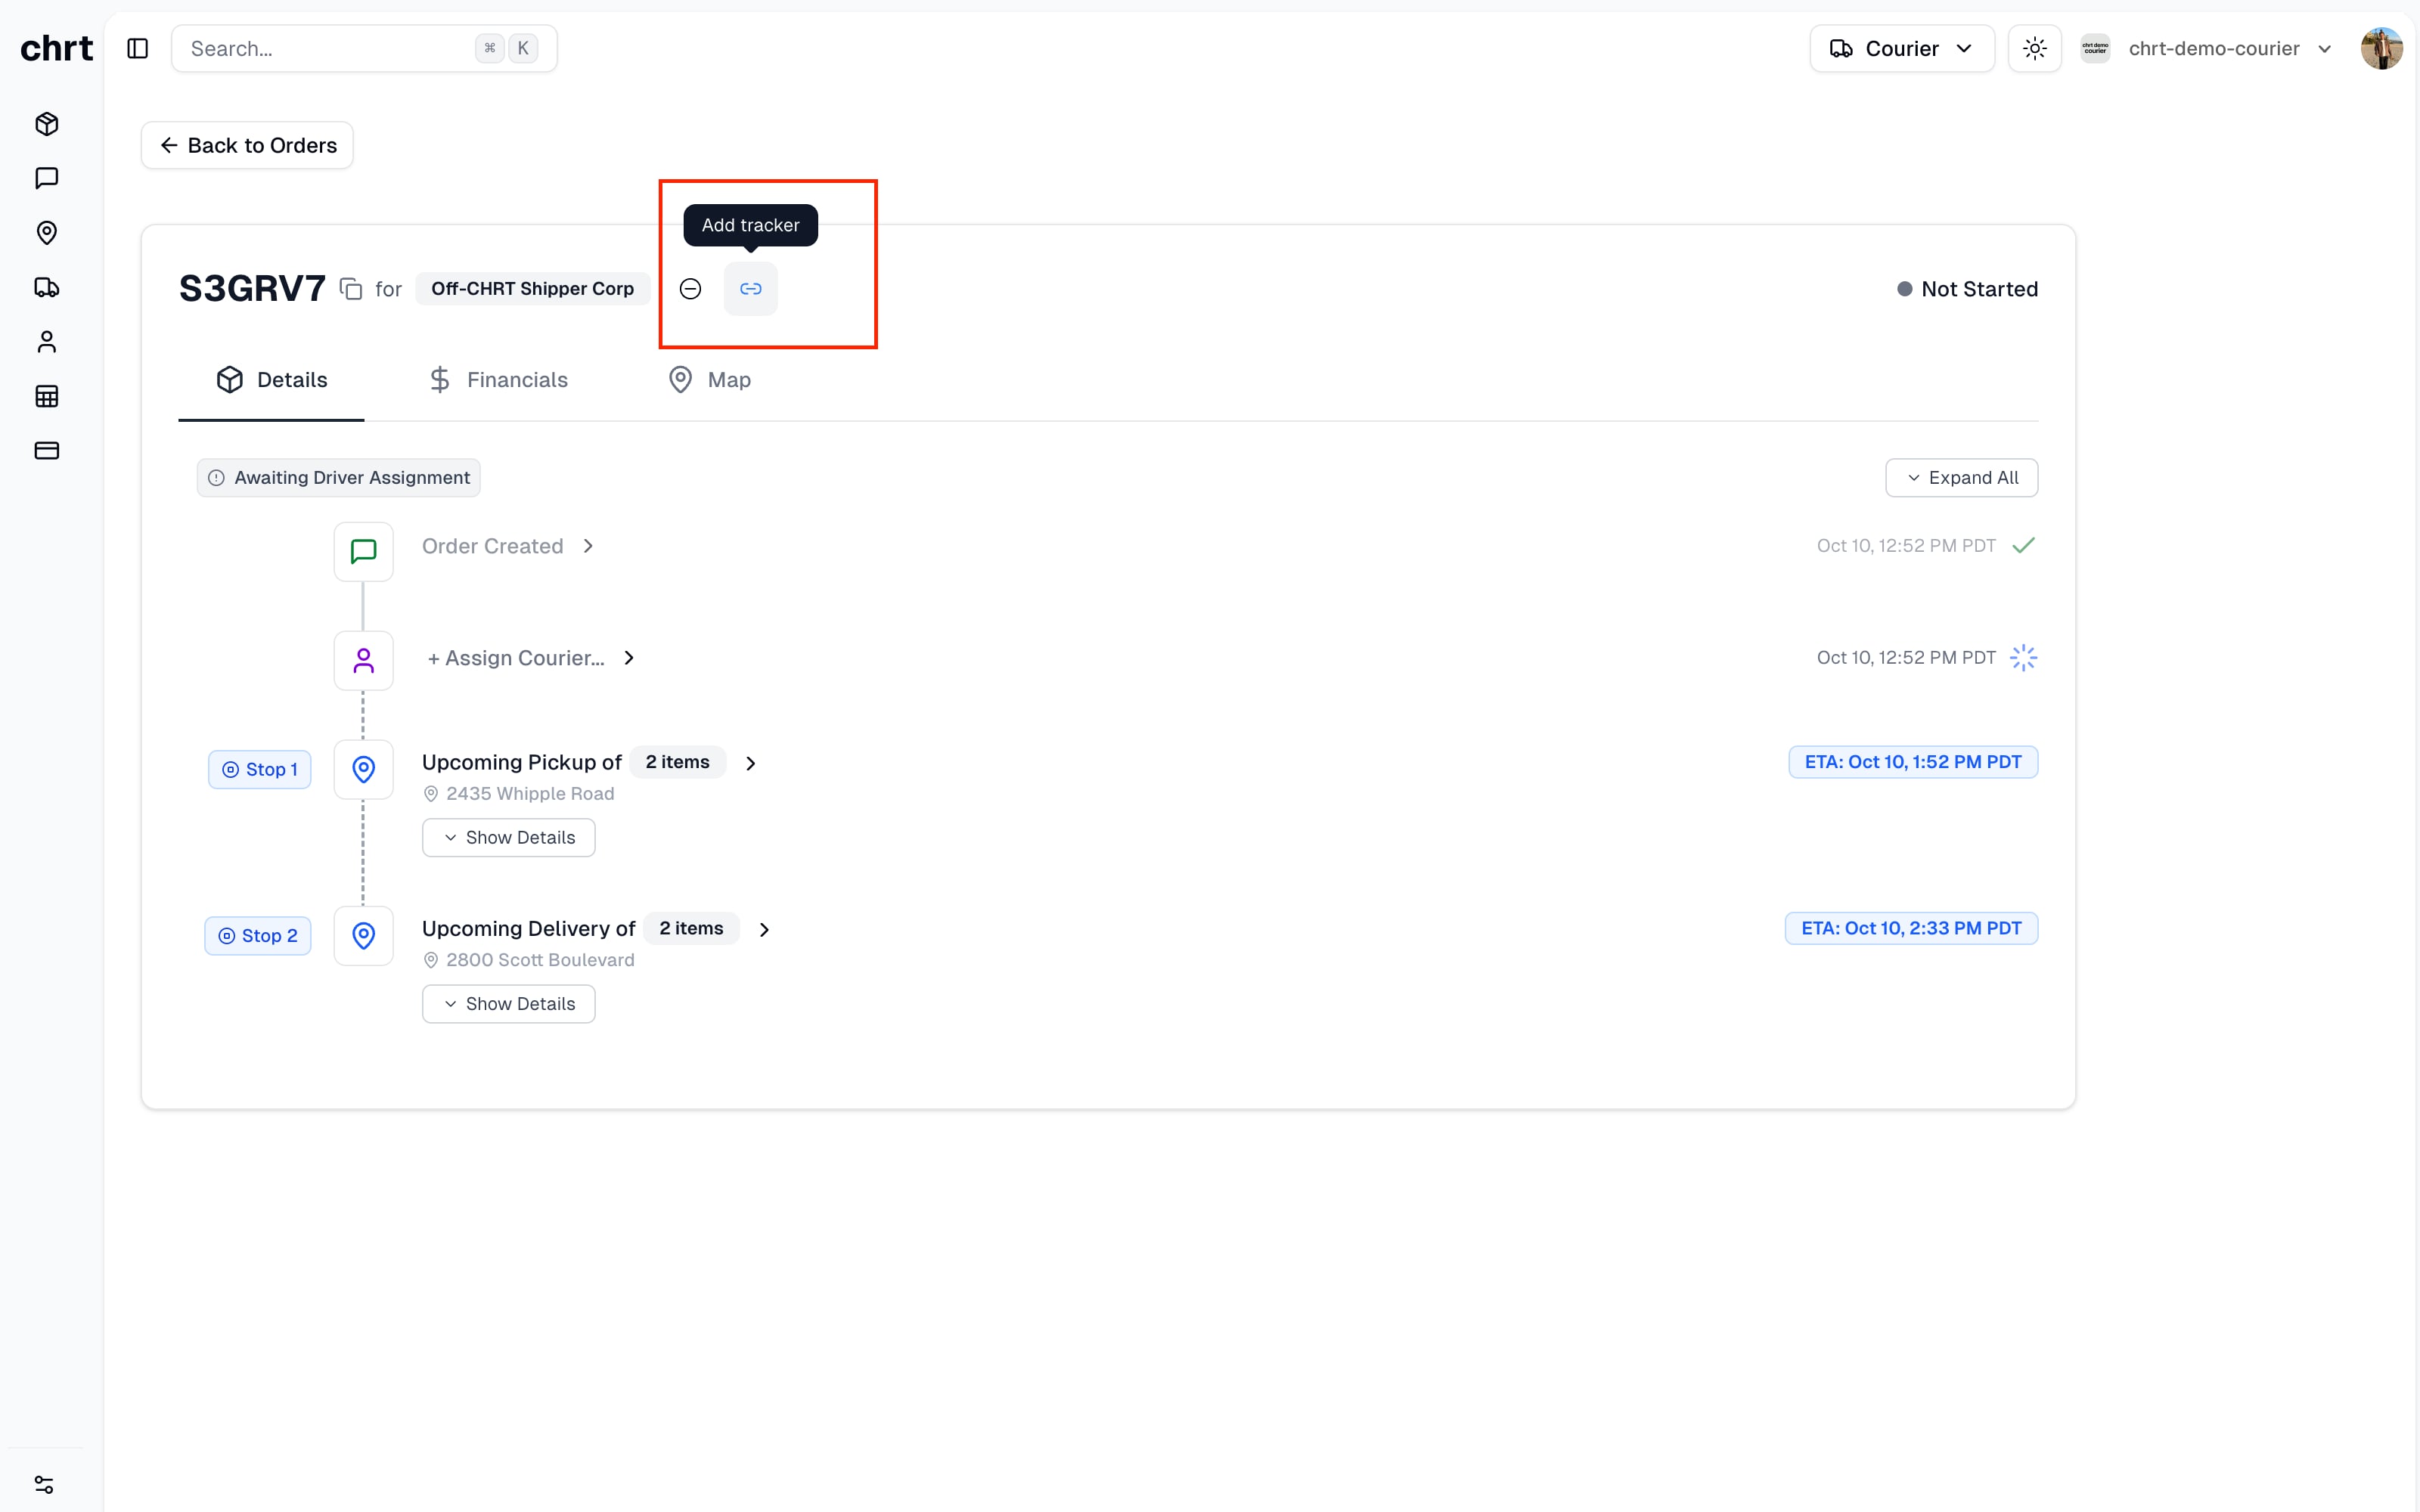Click Back to Orders
2420x1512 pixels.
pyautogui.click(x=246, y=145)
